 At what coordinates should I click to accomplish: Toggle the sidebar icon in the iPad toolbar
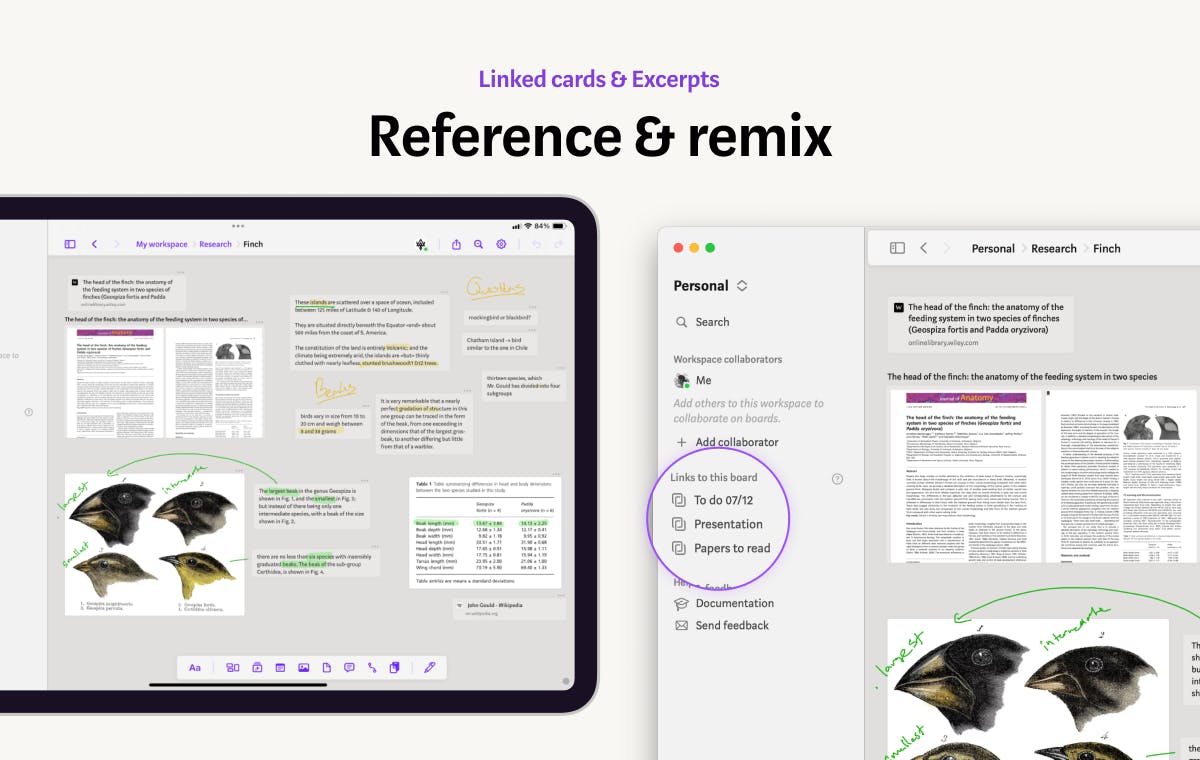point(70,244)
